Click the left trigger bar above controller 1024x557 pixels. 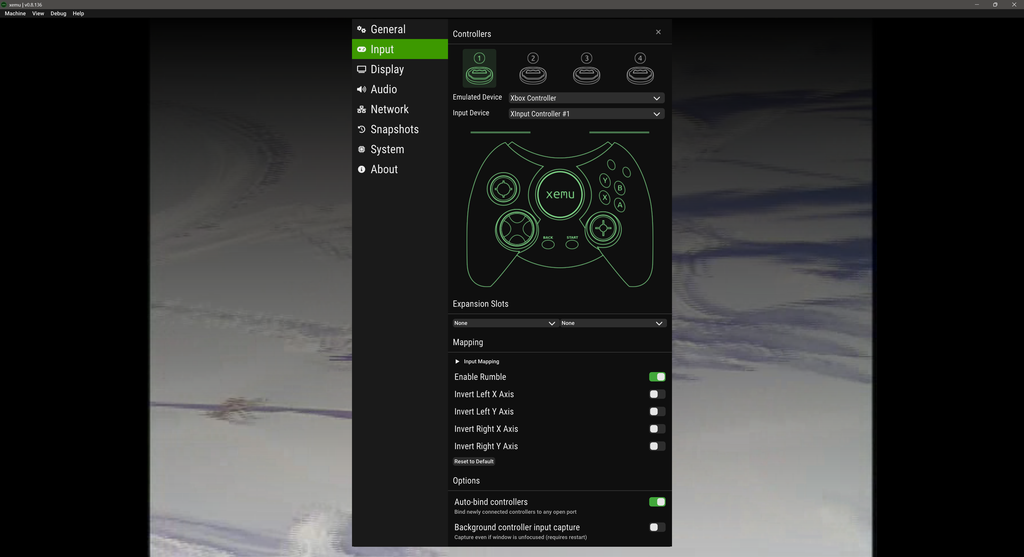(x=500, y=133)
